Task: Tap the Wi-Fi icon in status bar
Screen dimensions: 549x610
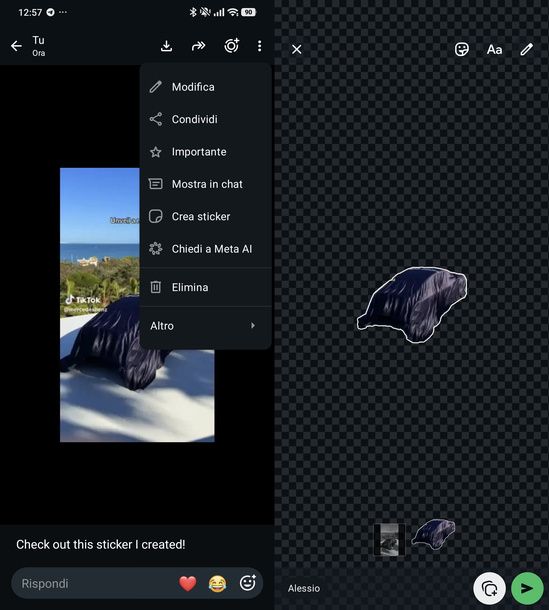Action: coord(233,12)
